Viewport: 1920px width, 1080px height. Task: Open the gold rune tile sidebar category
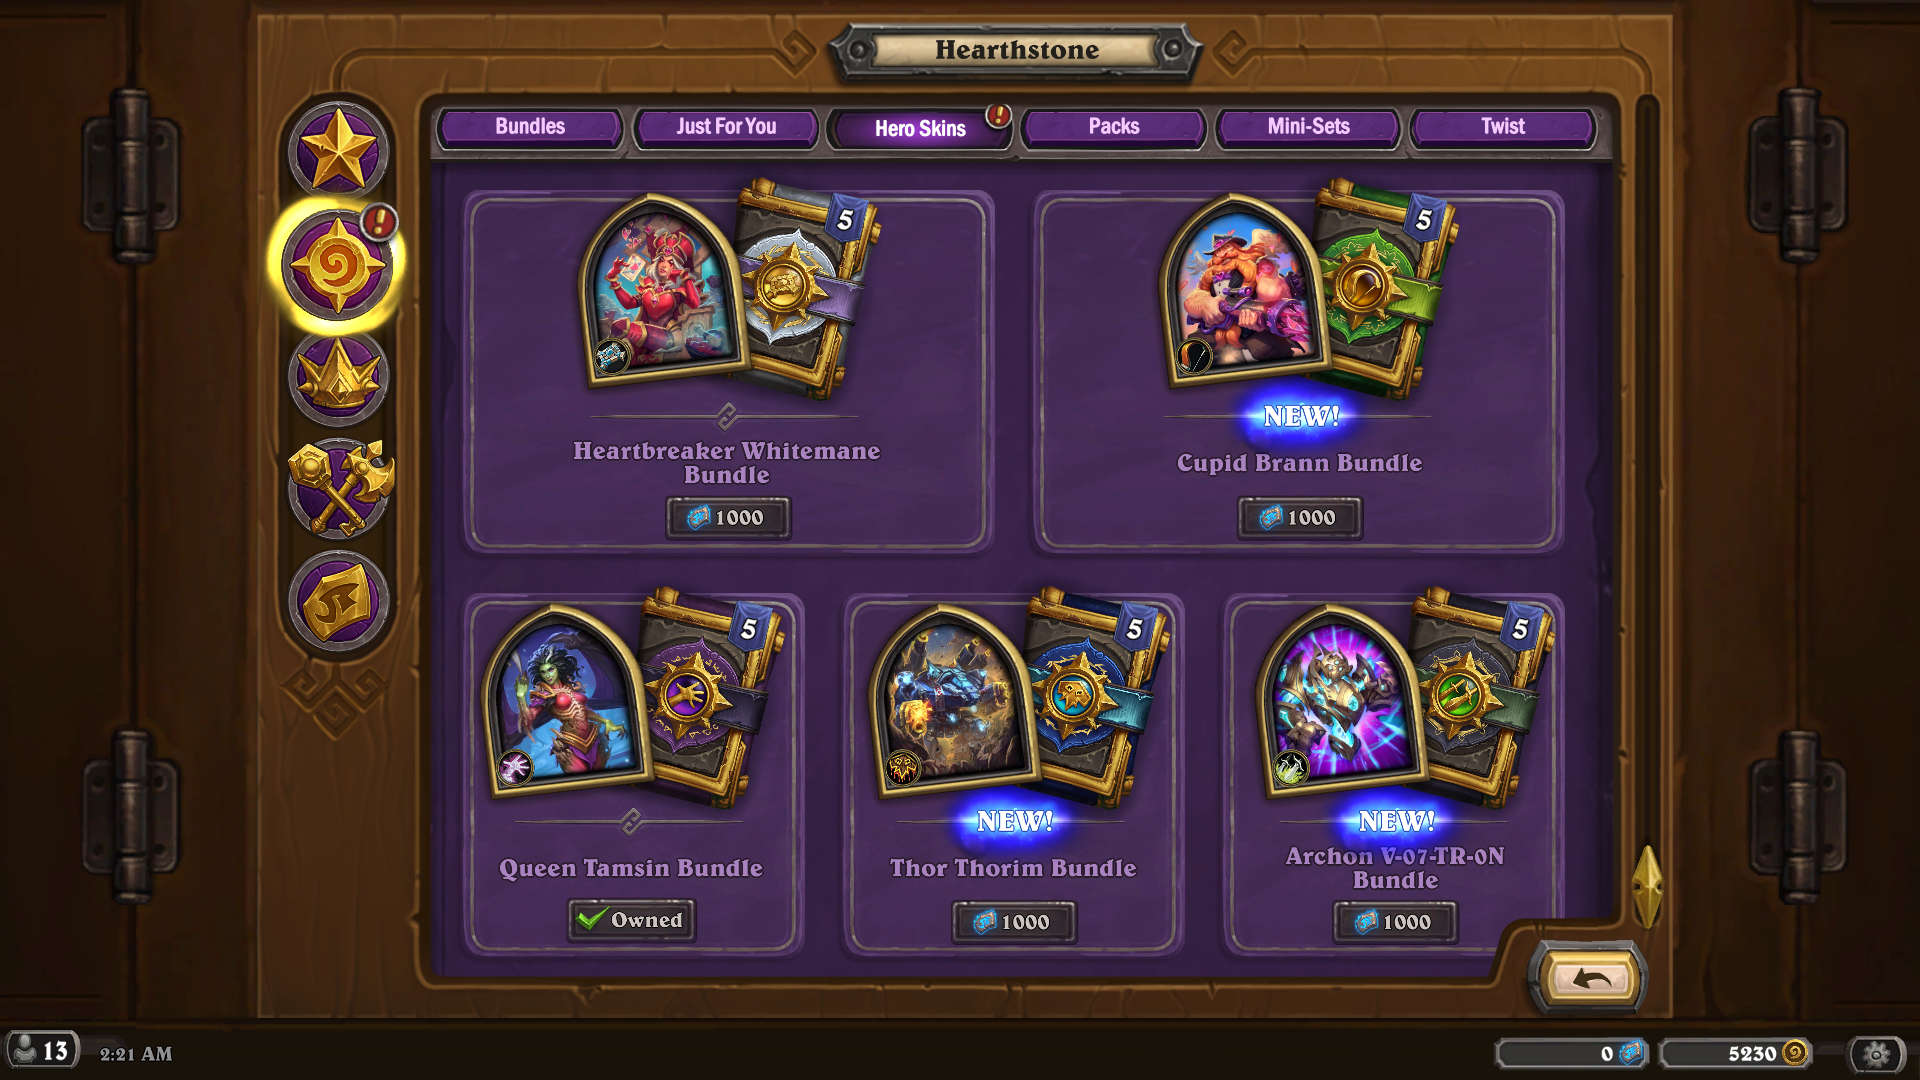(338, 601)
